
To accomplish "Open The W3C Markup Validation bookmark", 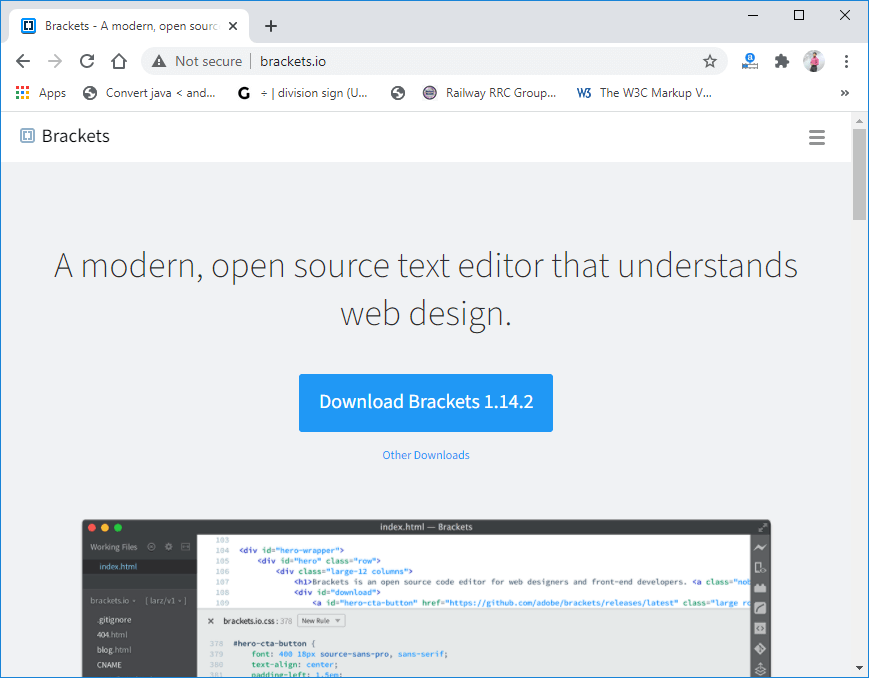I will 644,93.
